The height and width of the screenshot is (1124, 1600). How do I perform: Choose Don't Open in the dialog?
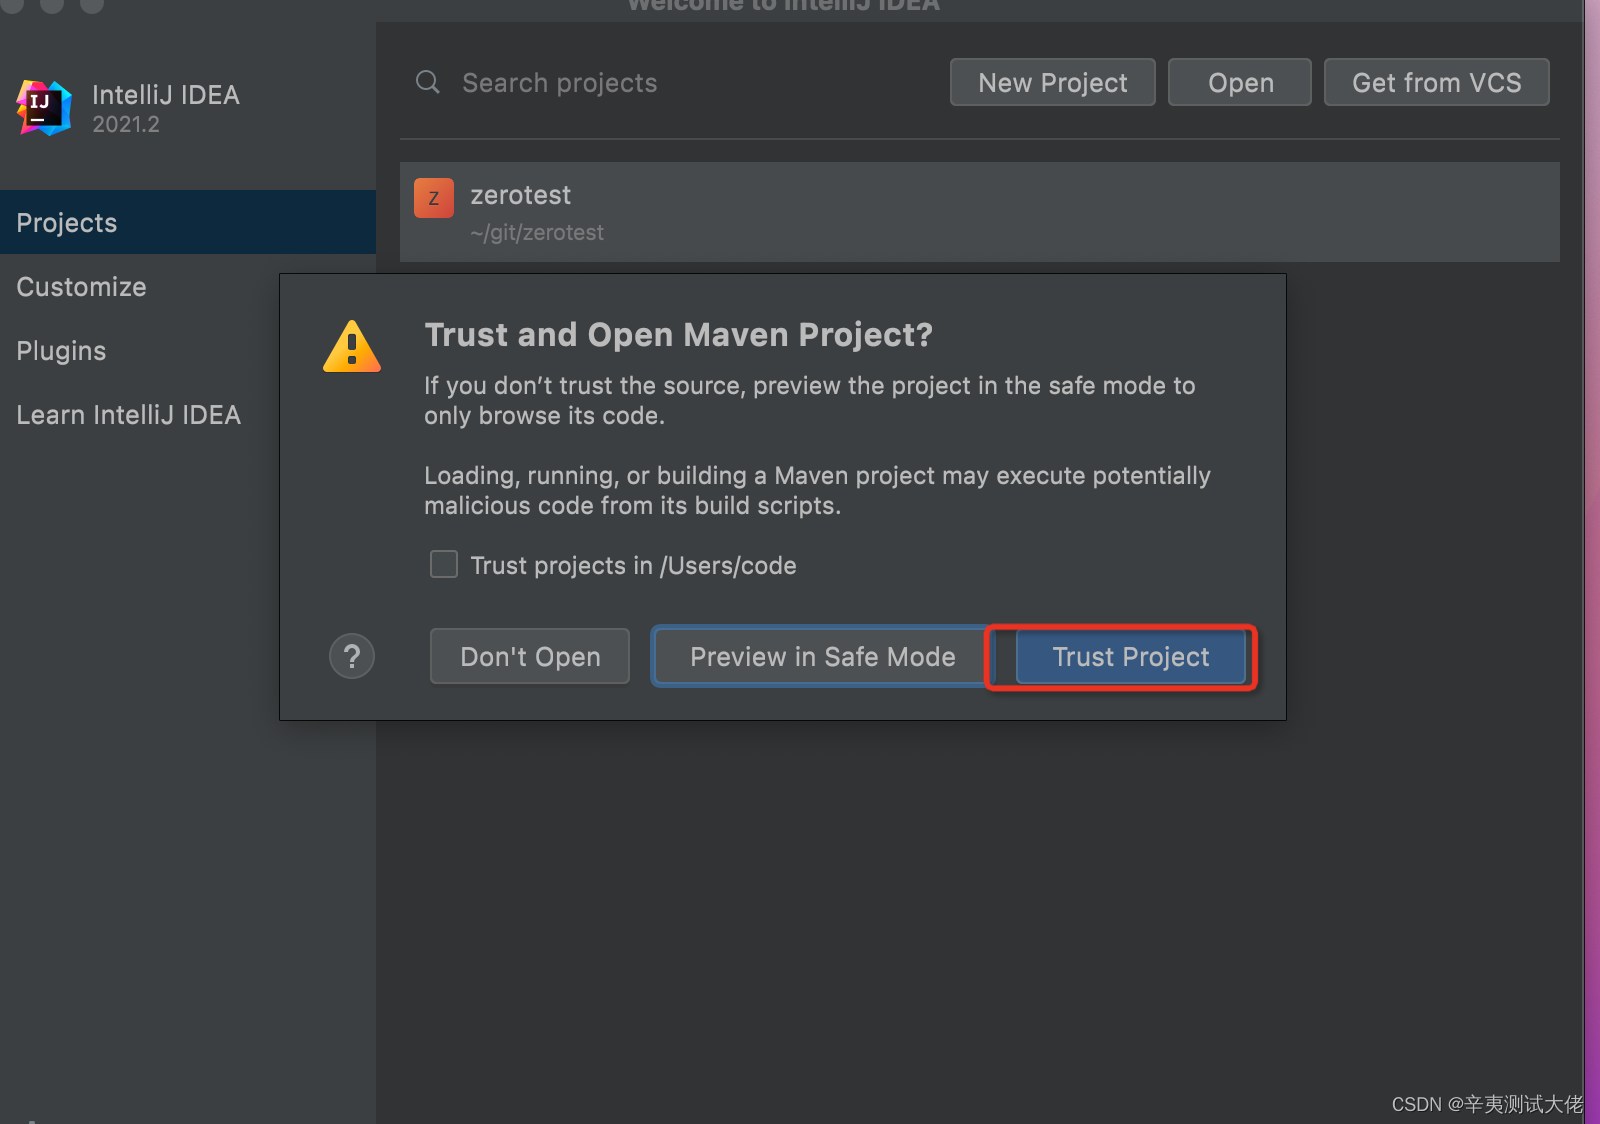(530, 656)
